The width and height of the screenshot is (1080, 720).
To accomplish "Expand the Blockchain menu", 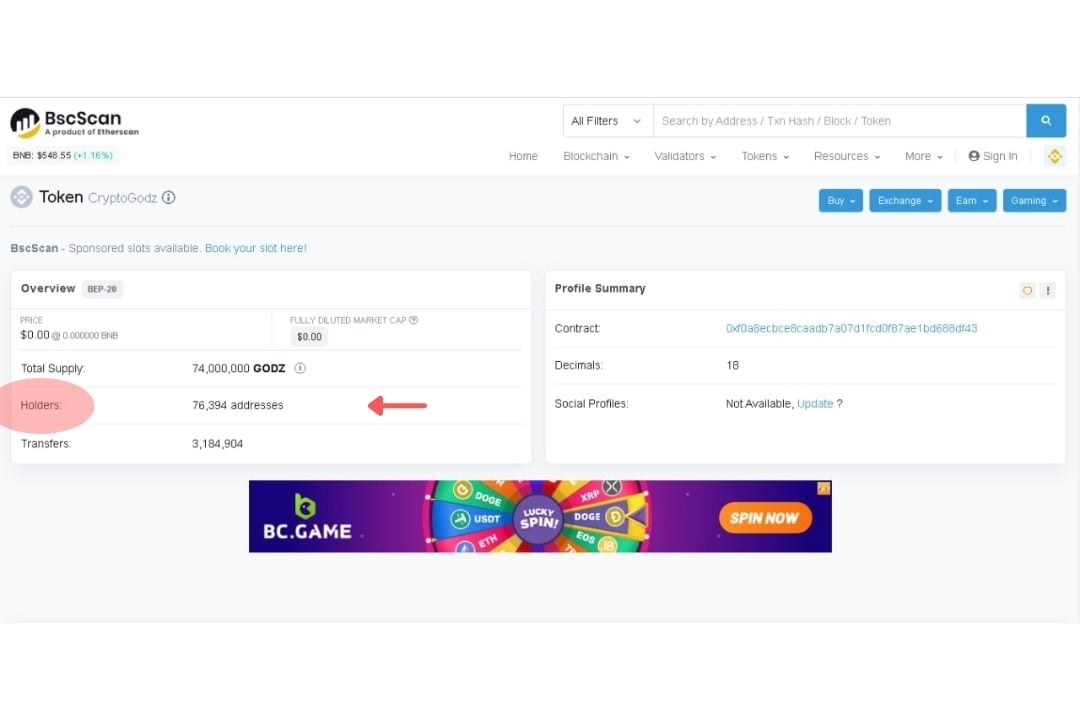I will click(596, 156).
